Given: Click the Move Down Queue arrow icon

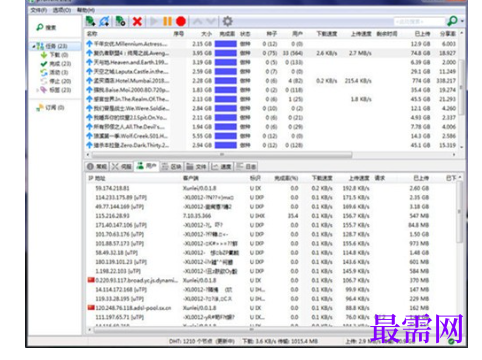Looking at the screenshot, I should [x=211, y=22].
